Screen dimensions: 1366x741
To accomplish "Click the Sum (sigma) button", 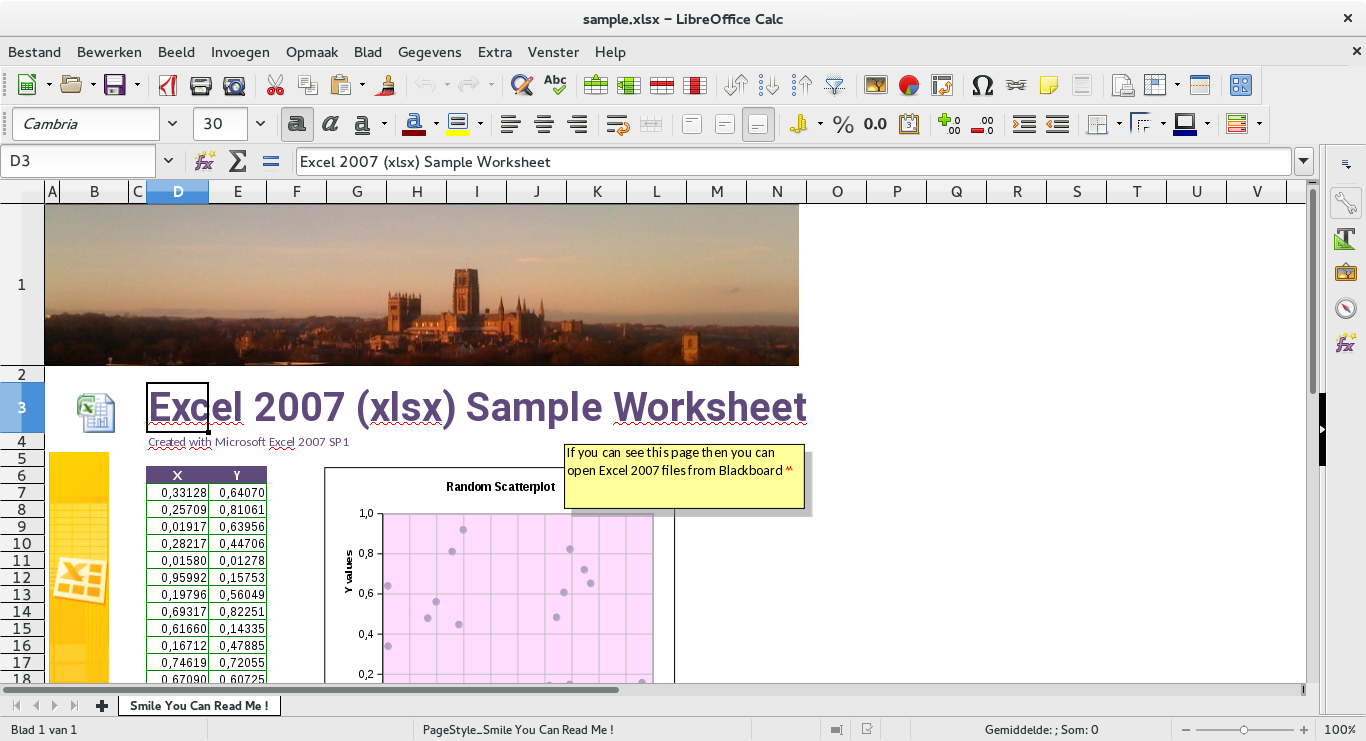I will (x=237, y=161).
